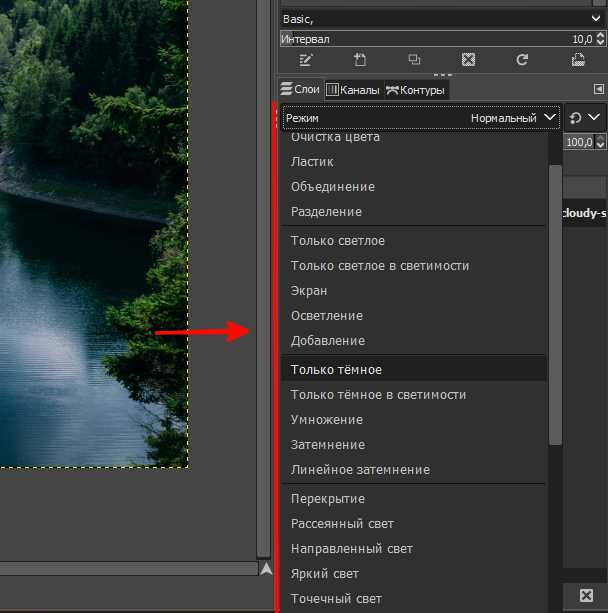Open the Режим mode dropdown
608x613 pixels.
[421, 118]
